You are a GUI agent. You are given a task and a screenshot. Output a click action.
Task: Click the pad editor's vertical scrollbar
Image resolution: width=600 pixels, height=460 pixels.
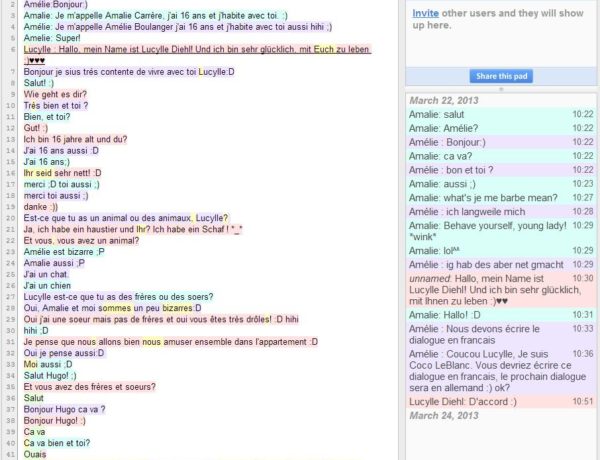399,230
